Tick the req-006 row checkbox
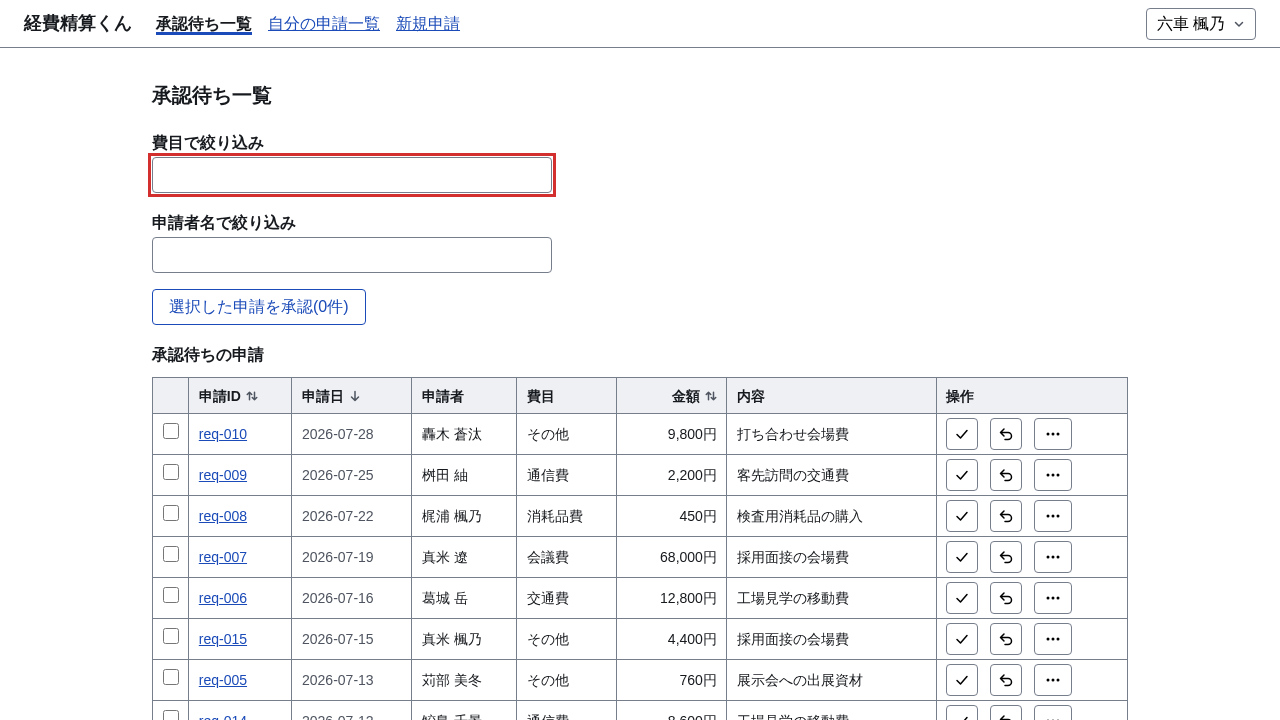Image resolution: width=1280 pixels, height=720 pixels. coord(171,595)
